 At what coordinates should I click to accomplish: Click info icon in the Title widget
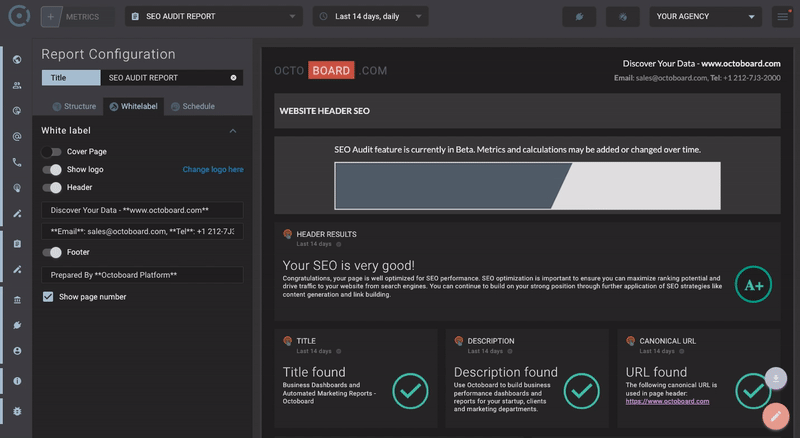coord(339,351)
